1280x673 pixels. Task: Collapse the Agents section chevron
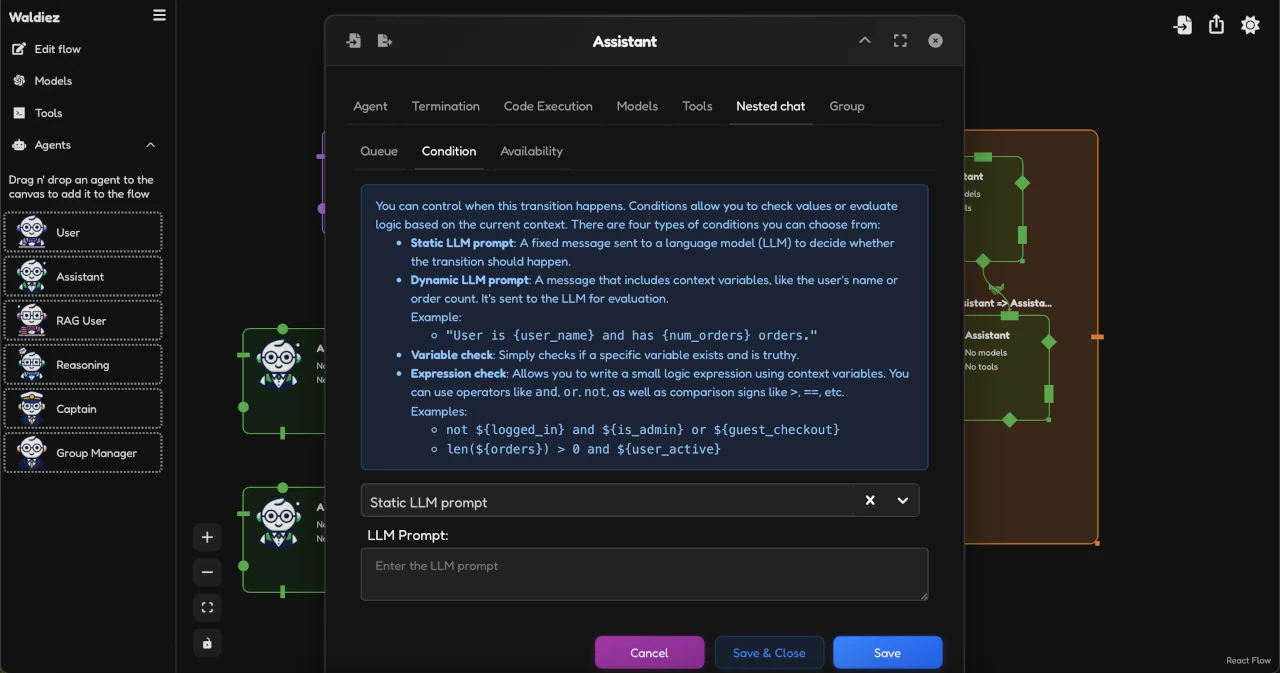[x=151, y=145]
